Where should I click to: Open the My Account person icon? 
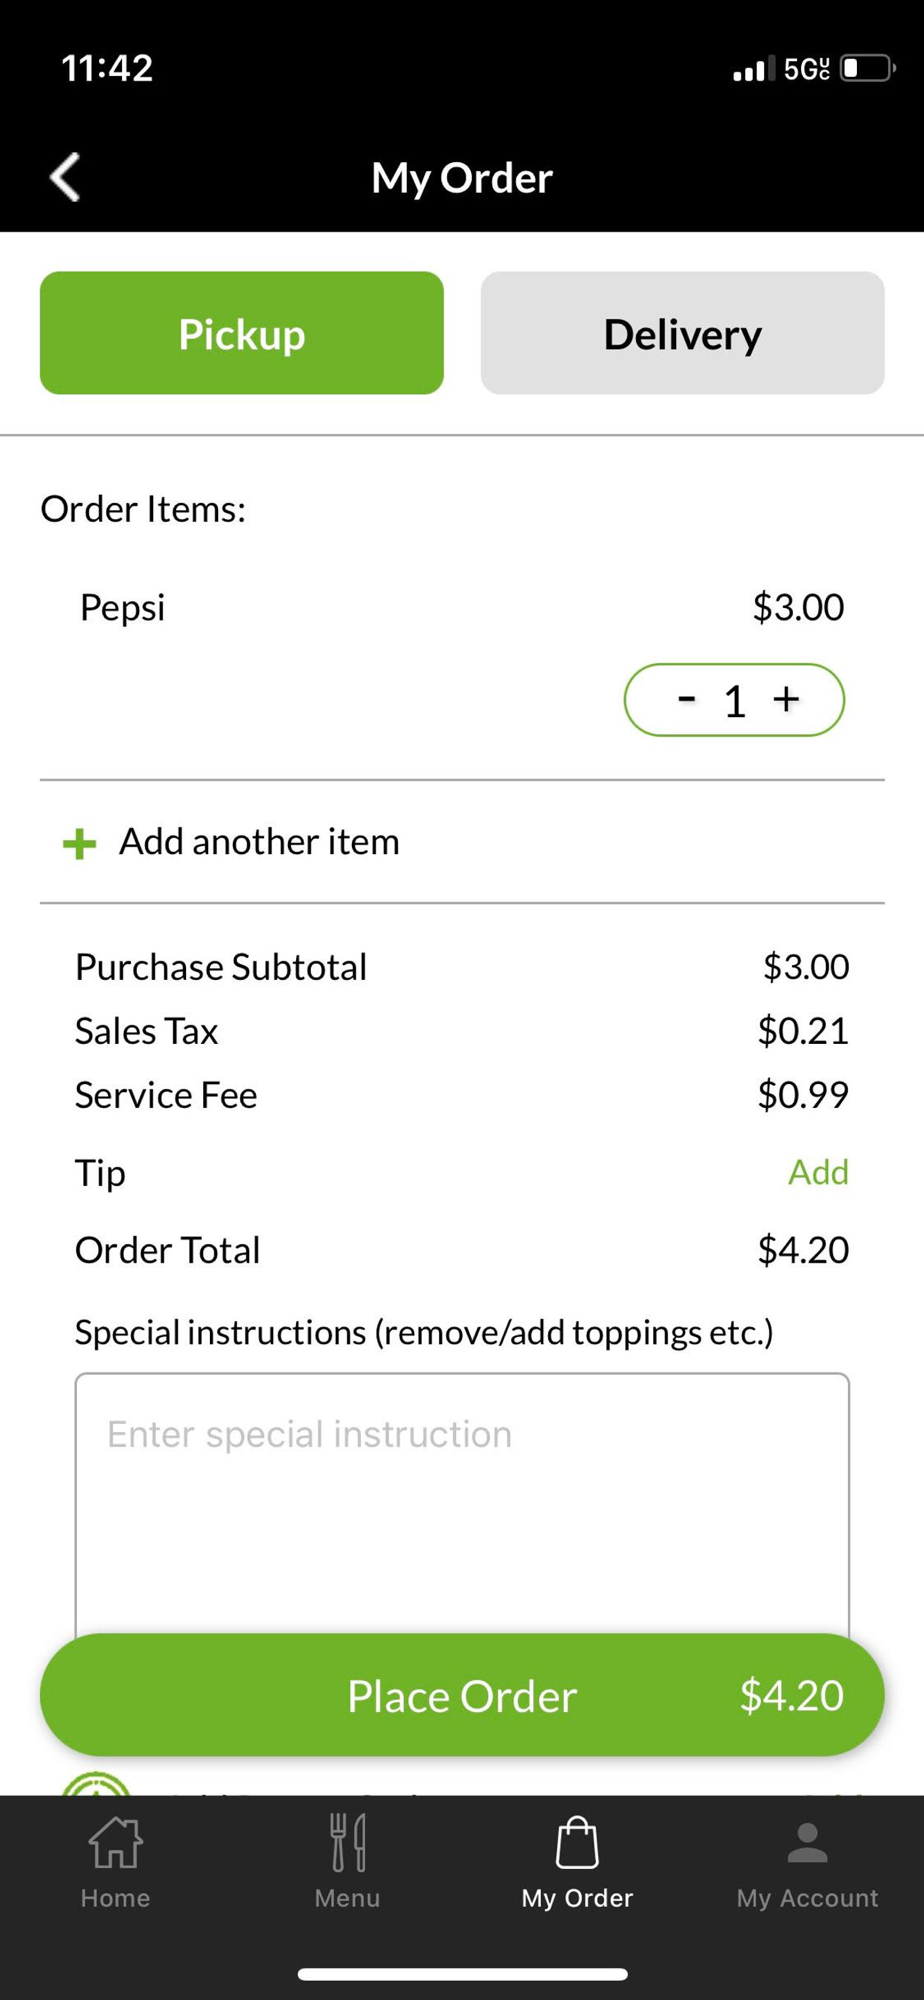point(807,1843)
